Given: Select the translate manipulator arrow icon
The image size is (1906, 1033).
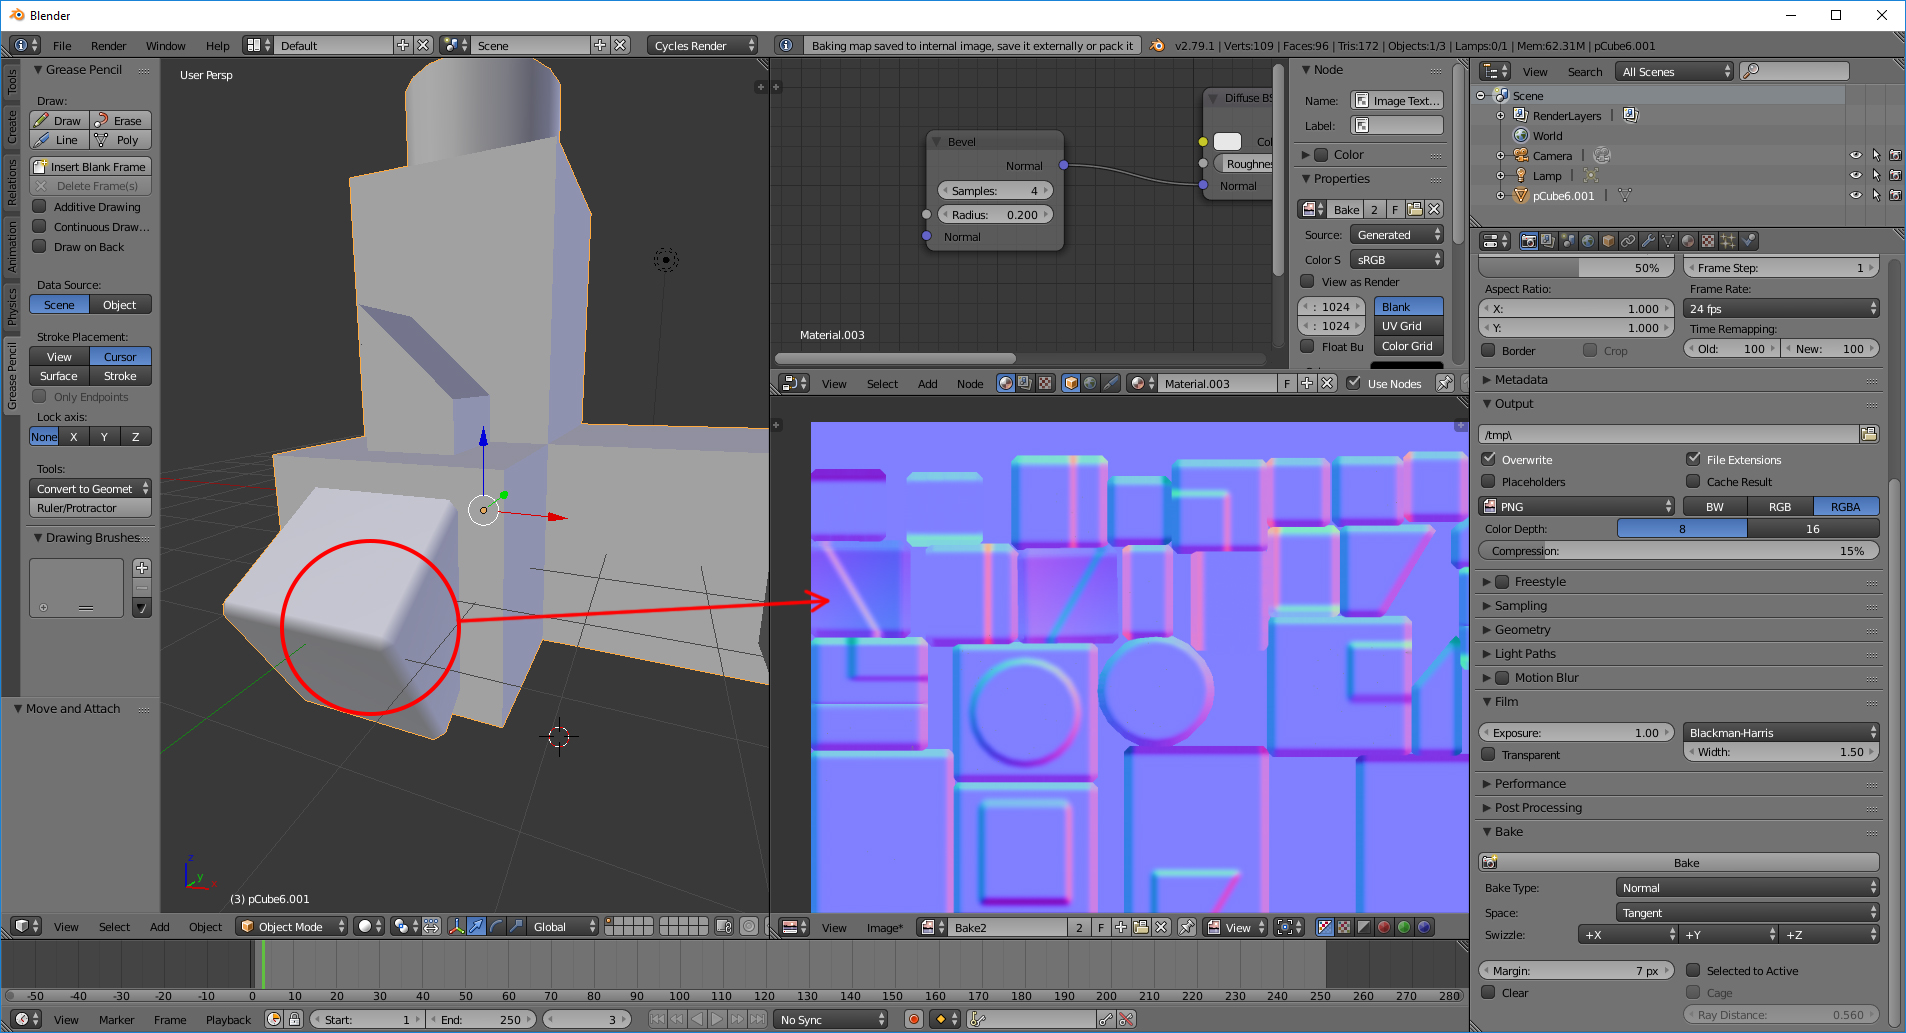Looking at the screenshot, I should pos(476,927).
